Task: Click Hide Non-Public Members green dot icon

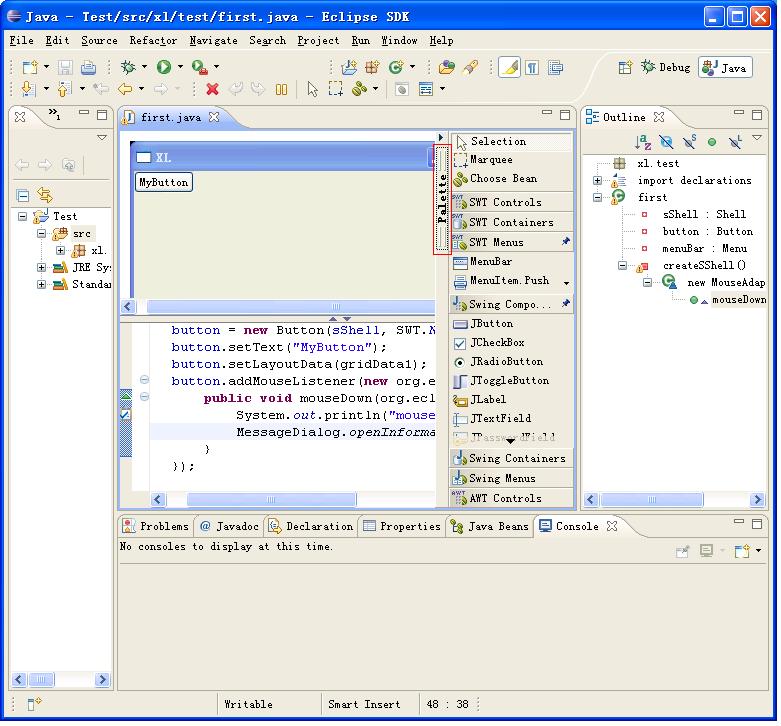Action: coord(712,142)
